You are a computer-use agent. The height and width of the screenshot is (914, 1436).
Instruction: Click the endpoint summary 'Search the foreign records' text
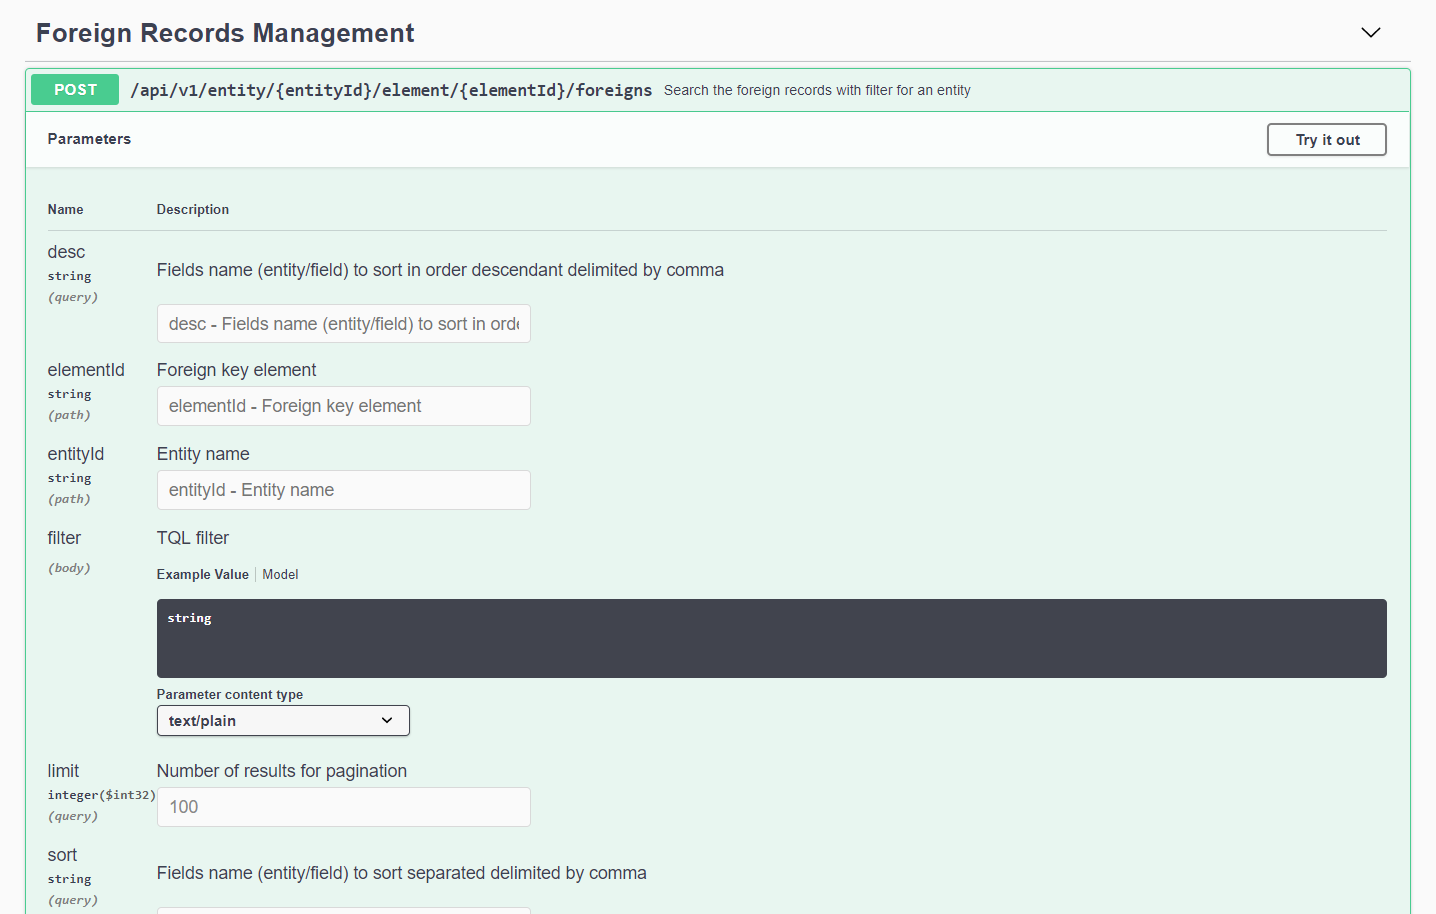click(x=817, y=90)
